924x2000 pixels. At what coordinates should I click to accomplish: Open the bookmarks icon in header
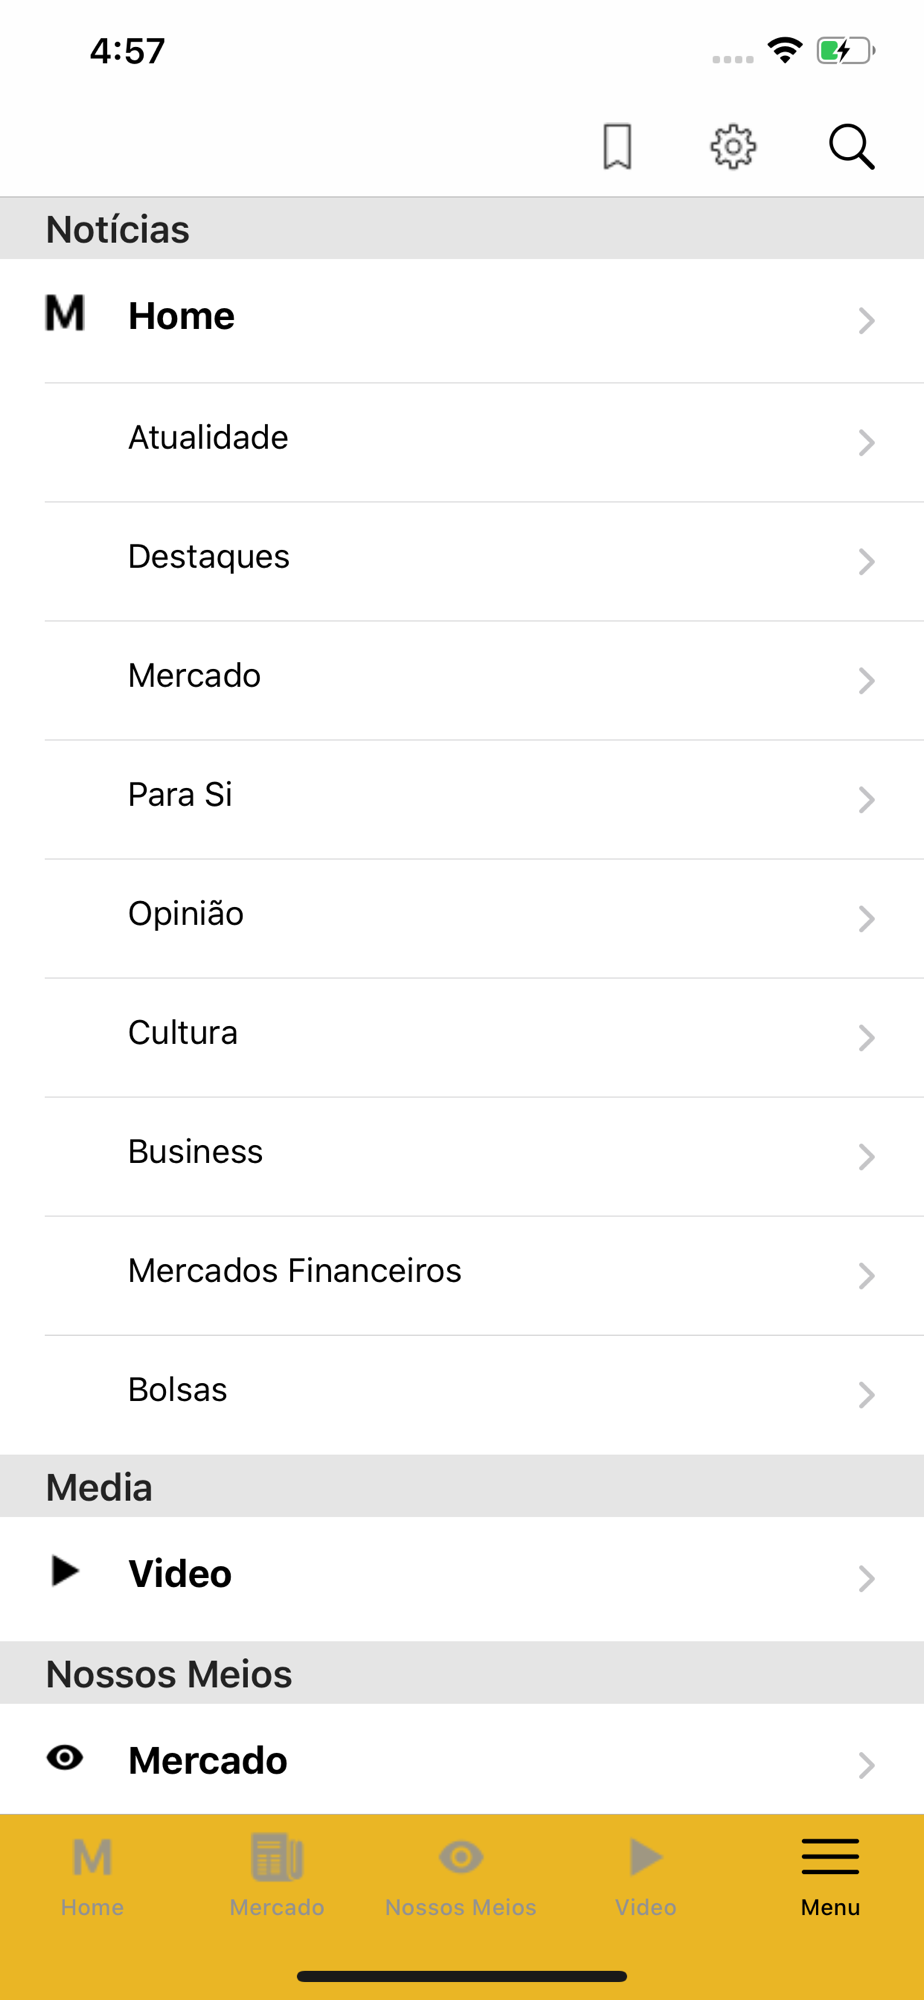pos(617,147)
